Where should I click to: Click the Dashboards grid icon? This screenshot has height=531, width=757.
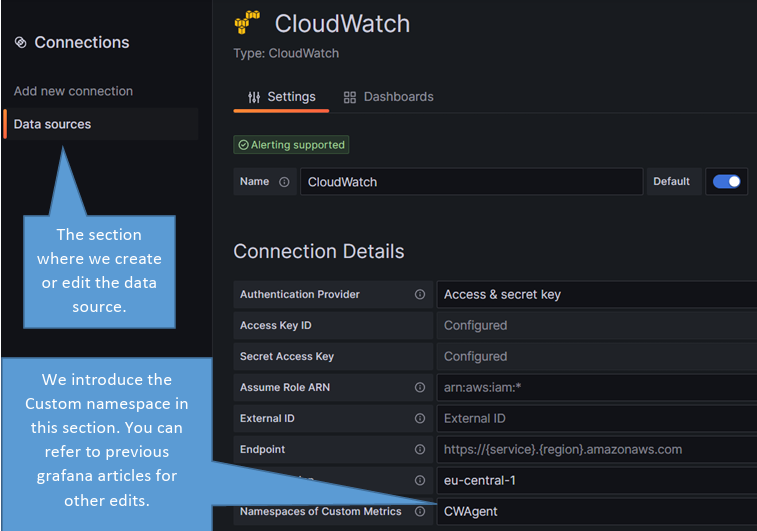pos(350,98)
